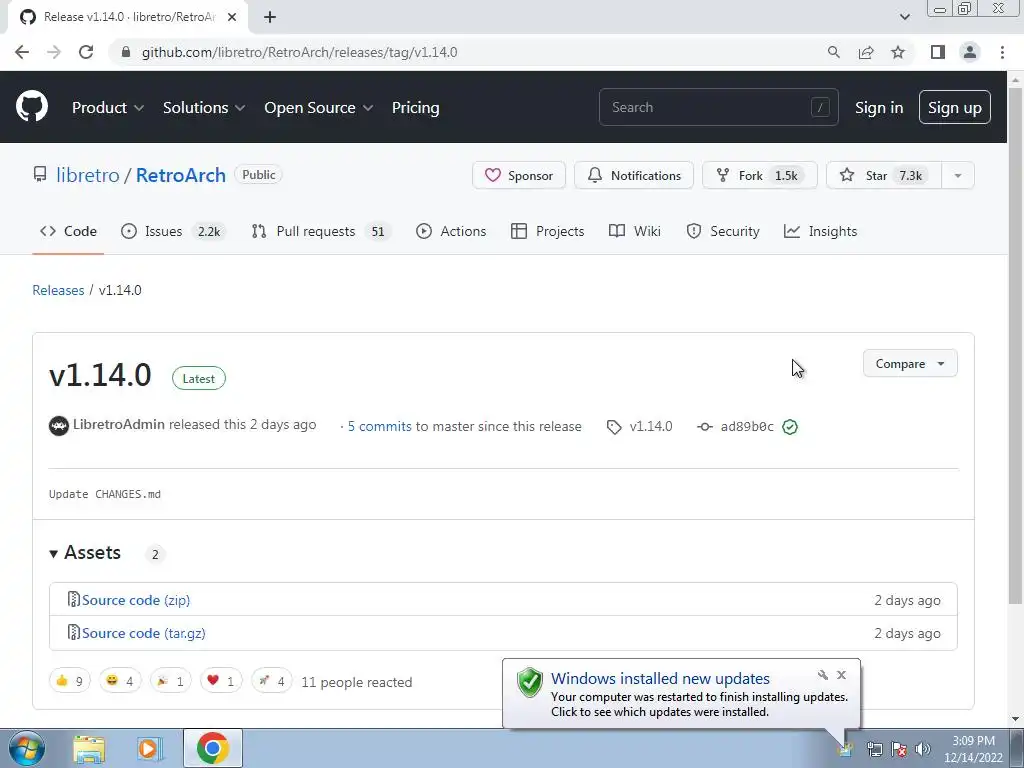The image size is (1024, 768).
Task: Toggle the browser side panel icon
Action: (938, 52)
